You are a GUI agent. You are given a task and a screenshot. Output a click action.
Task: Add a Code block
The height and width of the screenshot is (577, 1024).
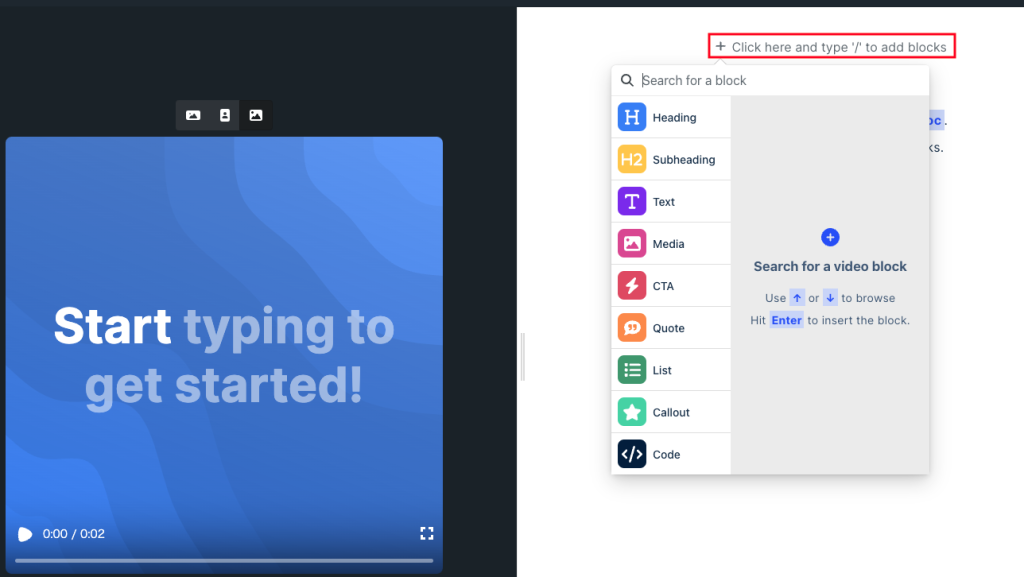coord(632,454)
